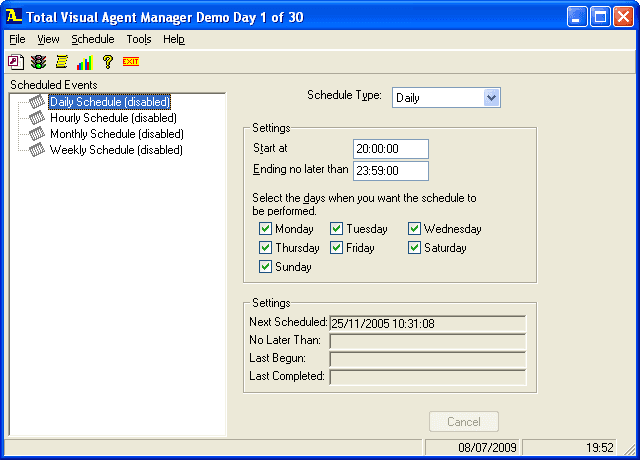The image size is (640, 460).
Task: Maximize the Agent Manager window
Action: coord(600,17)
